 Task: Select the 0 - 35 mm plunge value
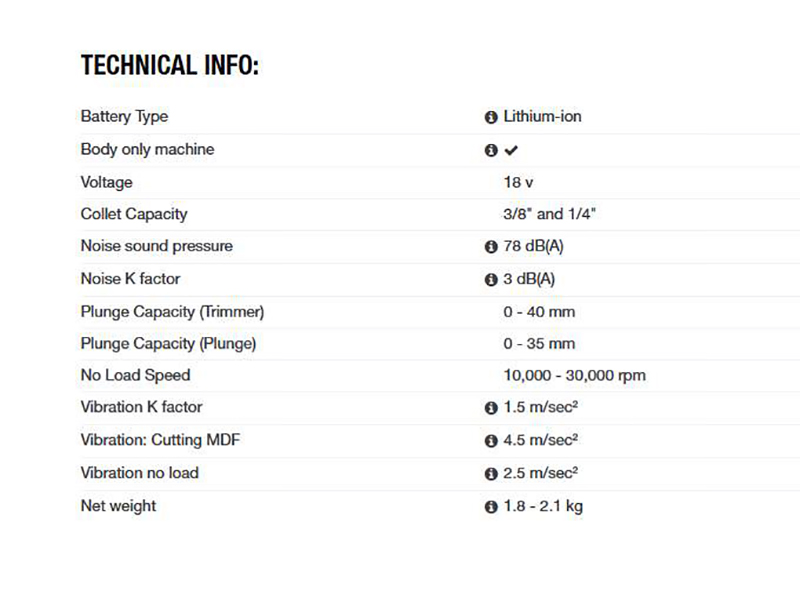point(539,343)
